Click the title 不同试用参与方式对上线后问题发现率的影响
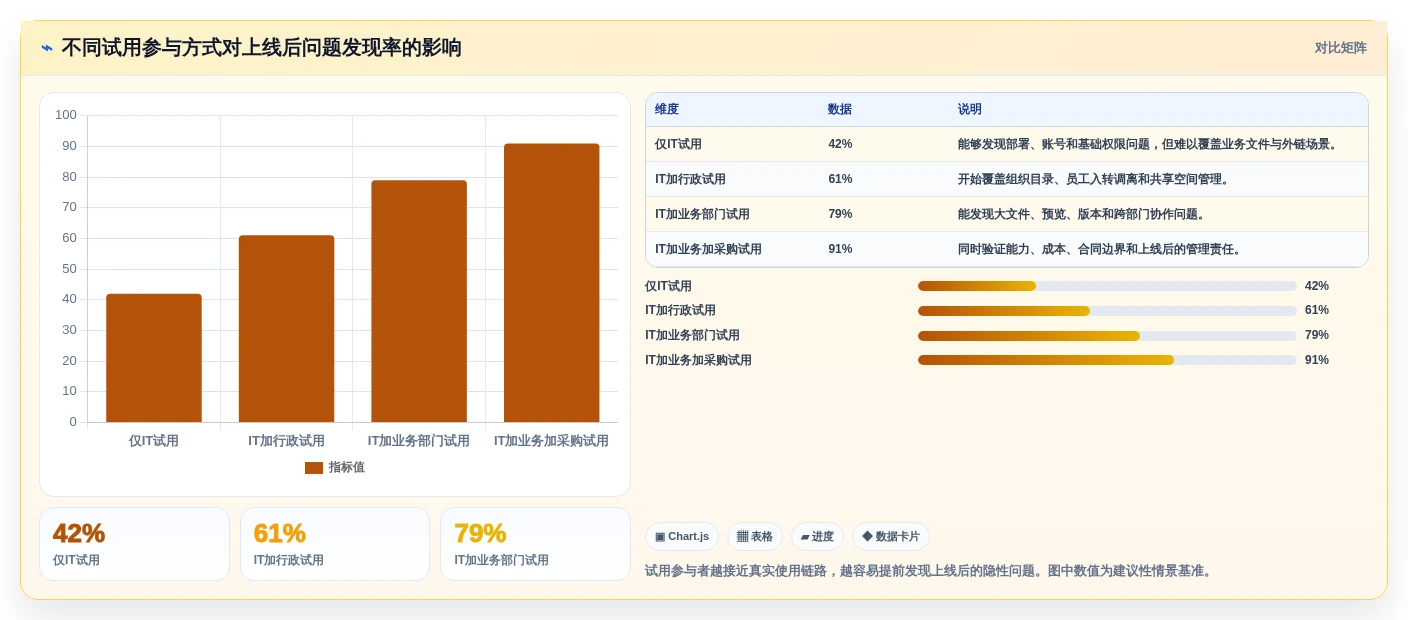The image size is (1408, 620). tap(262, 48)
